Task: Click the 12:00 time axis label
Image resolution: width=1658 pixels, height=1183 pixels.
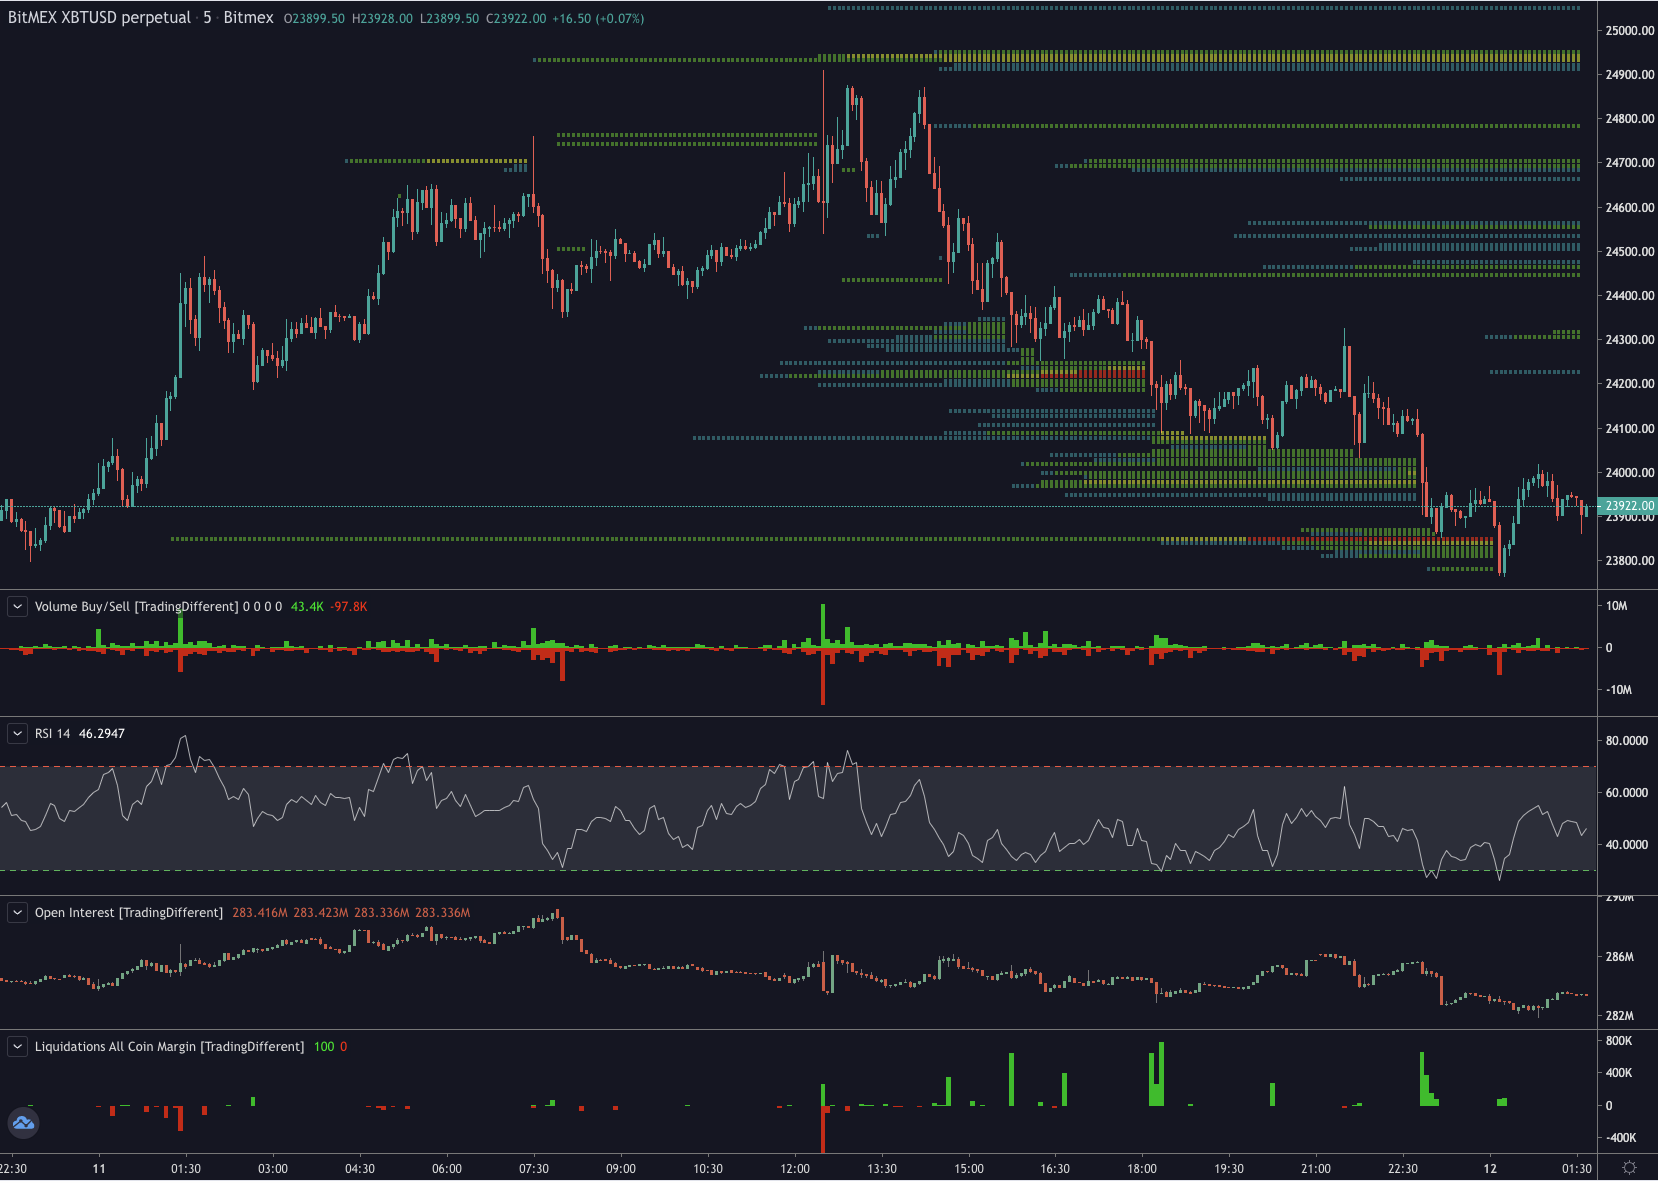Action: [x=793, y=1167]
